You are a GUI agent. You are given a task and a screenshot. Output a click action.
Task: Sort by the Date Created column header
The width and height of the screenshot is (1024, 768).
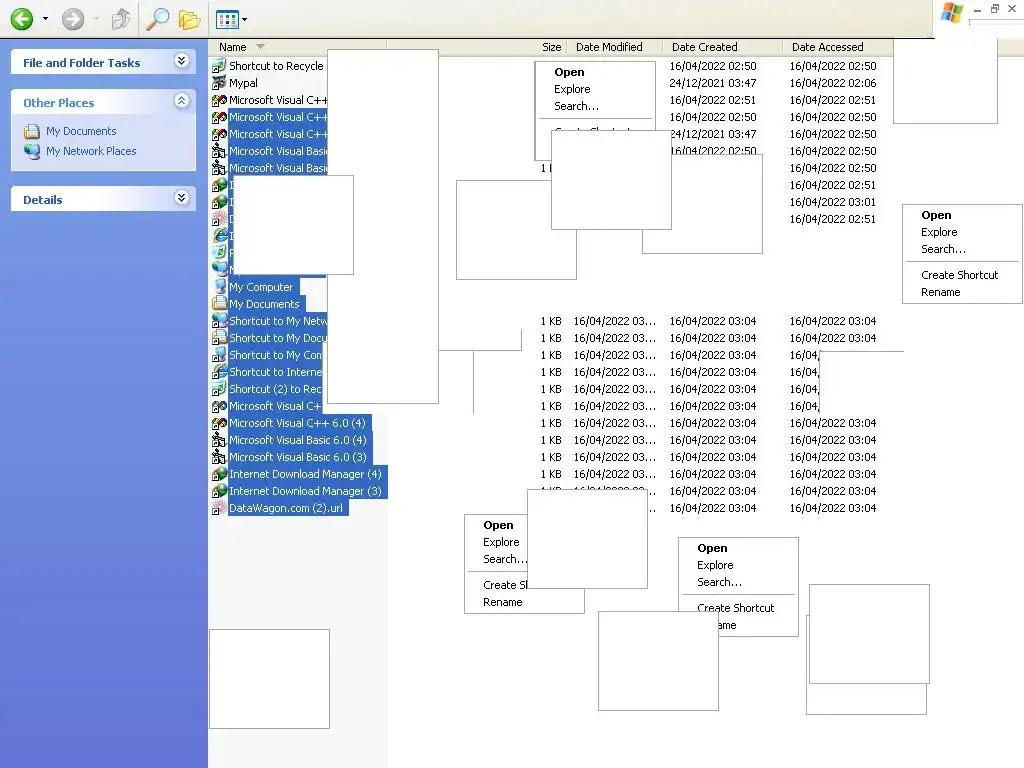pyautogui.click(x=705, y=47)
